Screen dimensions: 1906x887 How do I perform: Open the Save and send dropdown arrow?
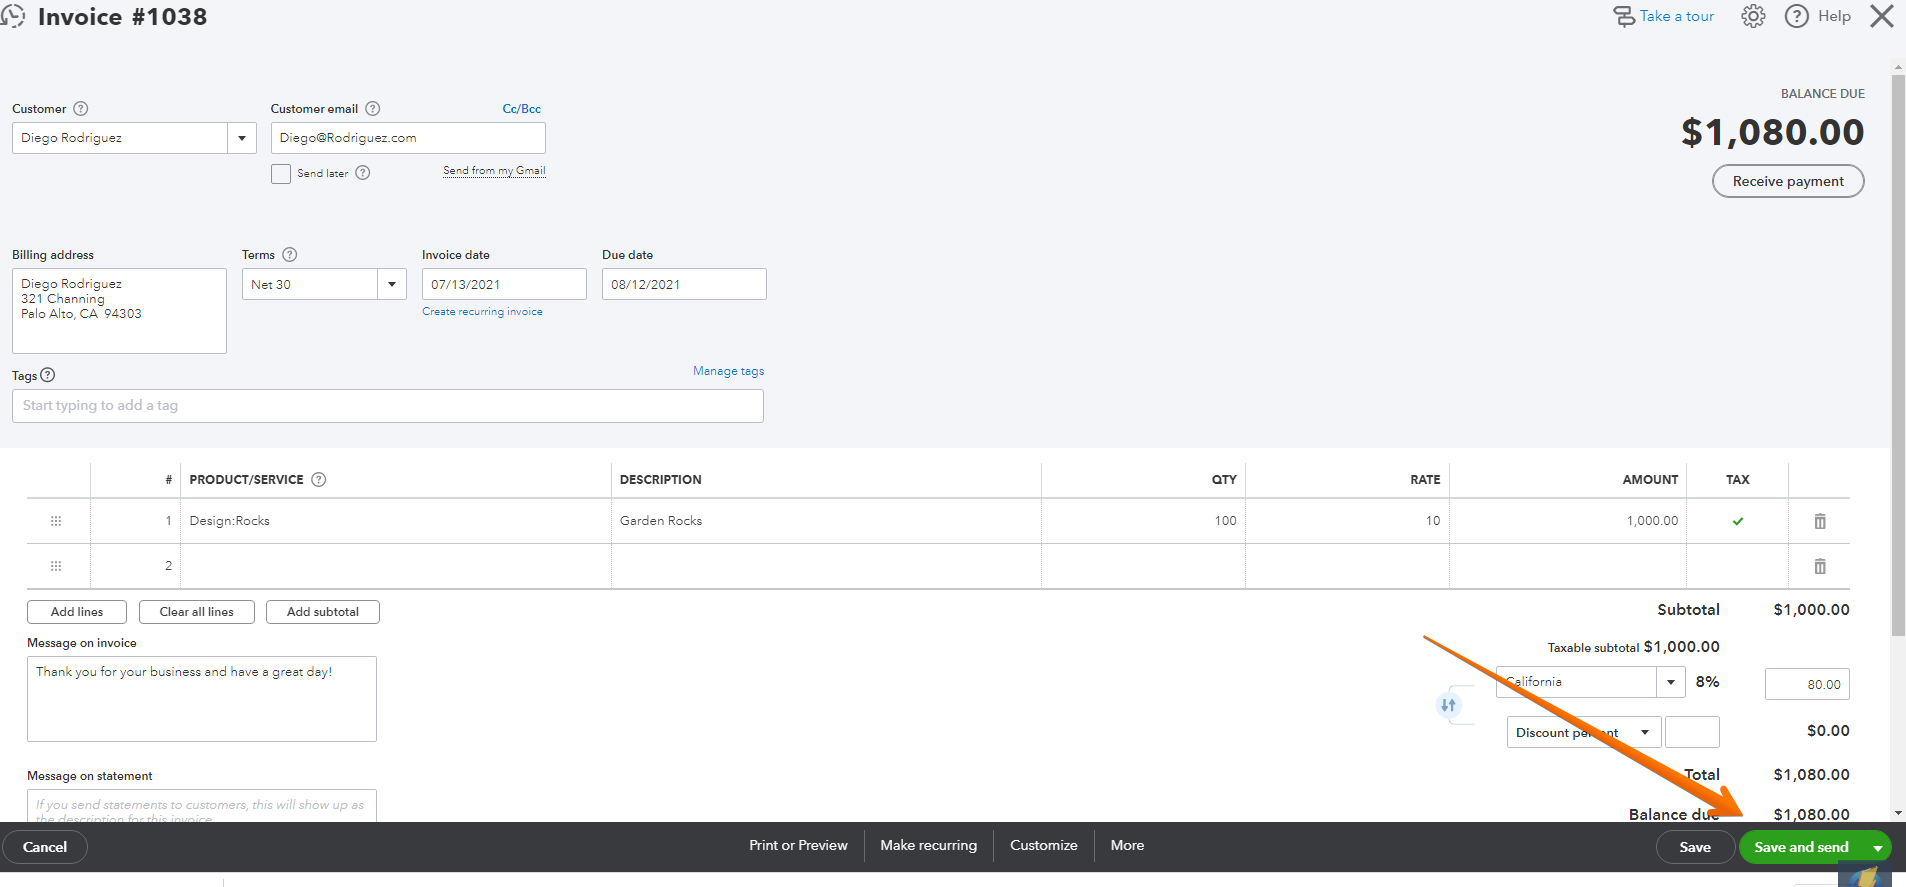click(1878, 848)
